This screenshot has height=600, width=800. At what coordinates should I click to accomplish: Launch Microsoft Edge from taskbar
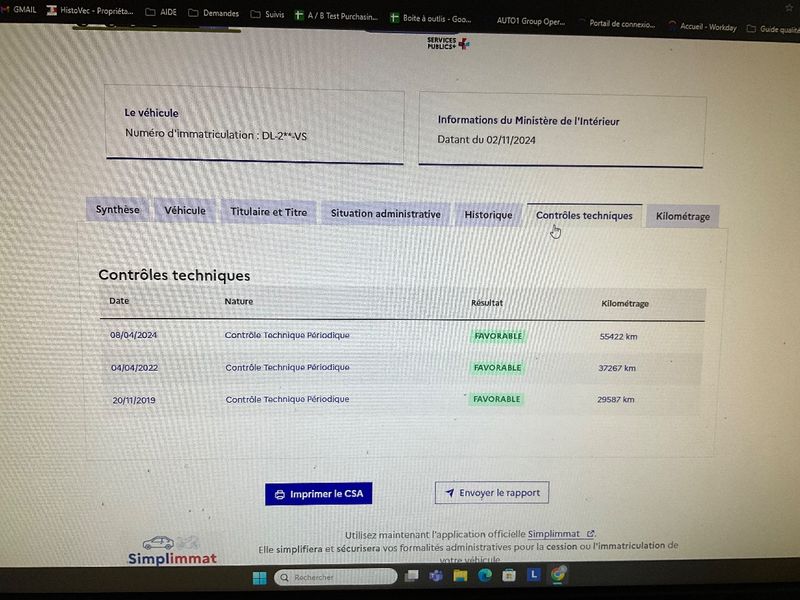click(485, 576)
